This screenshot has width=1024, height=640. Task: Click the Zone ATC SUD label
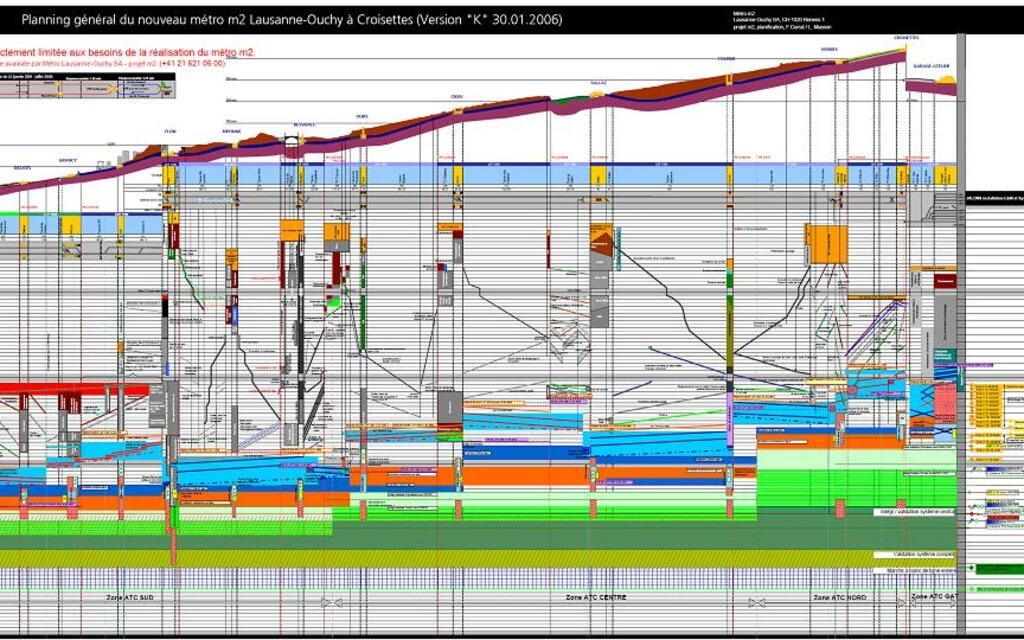click(131, 597)
